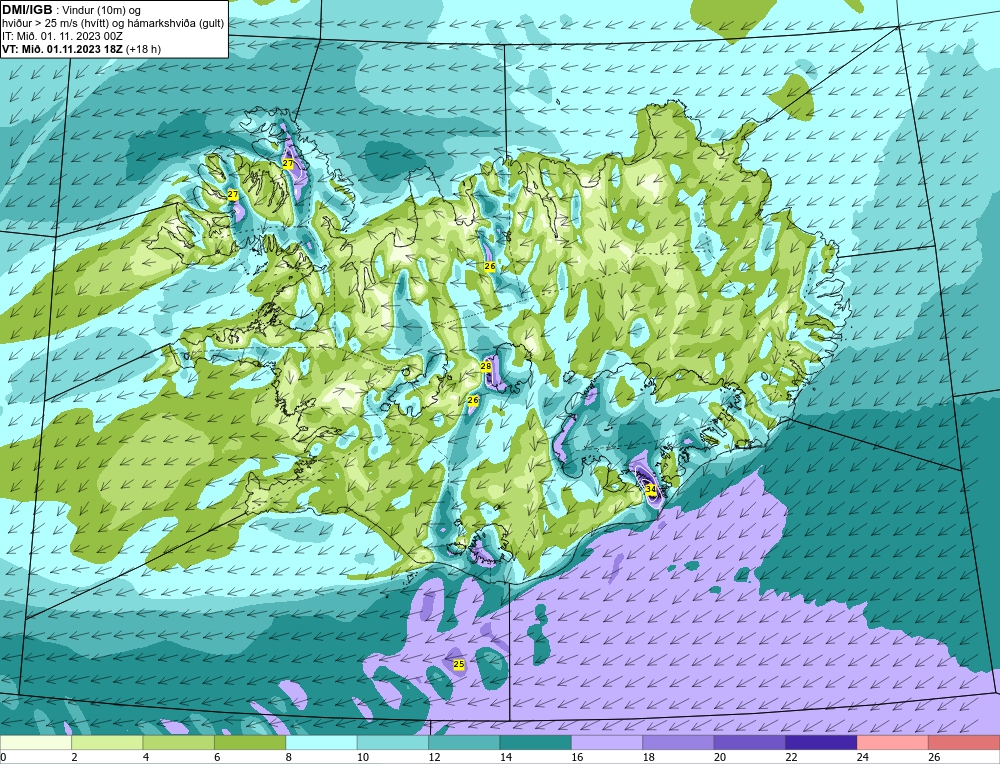Pick the 12–14 m/s teal legend swatch

pos(464,743)
